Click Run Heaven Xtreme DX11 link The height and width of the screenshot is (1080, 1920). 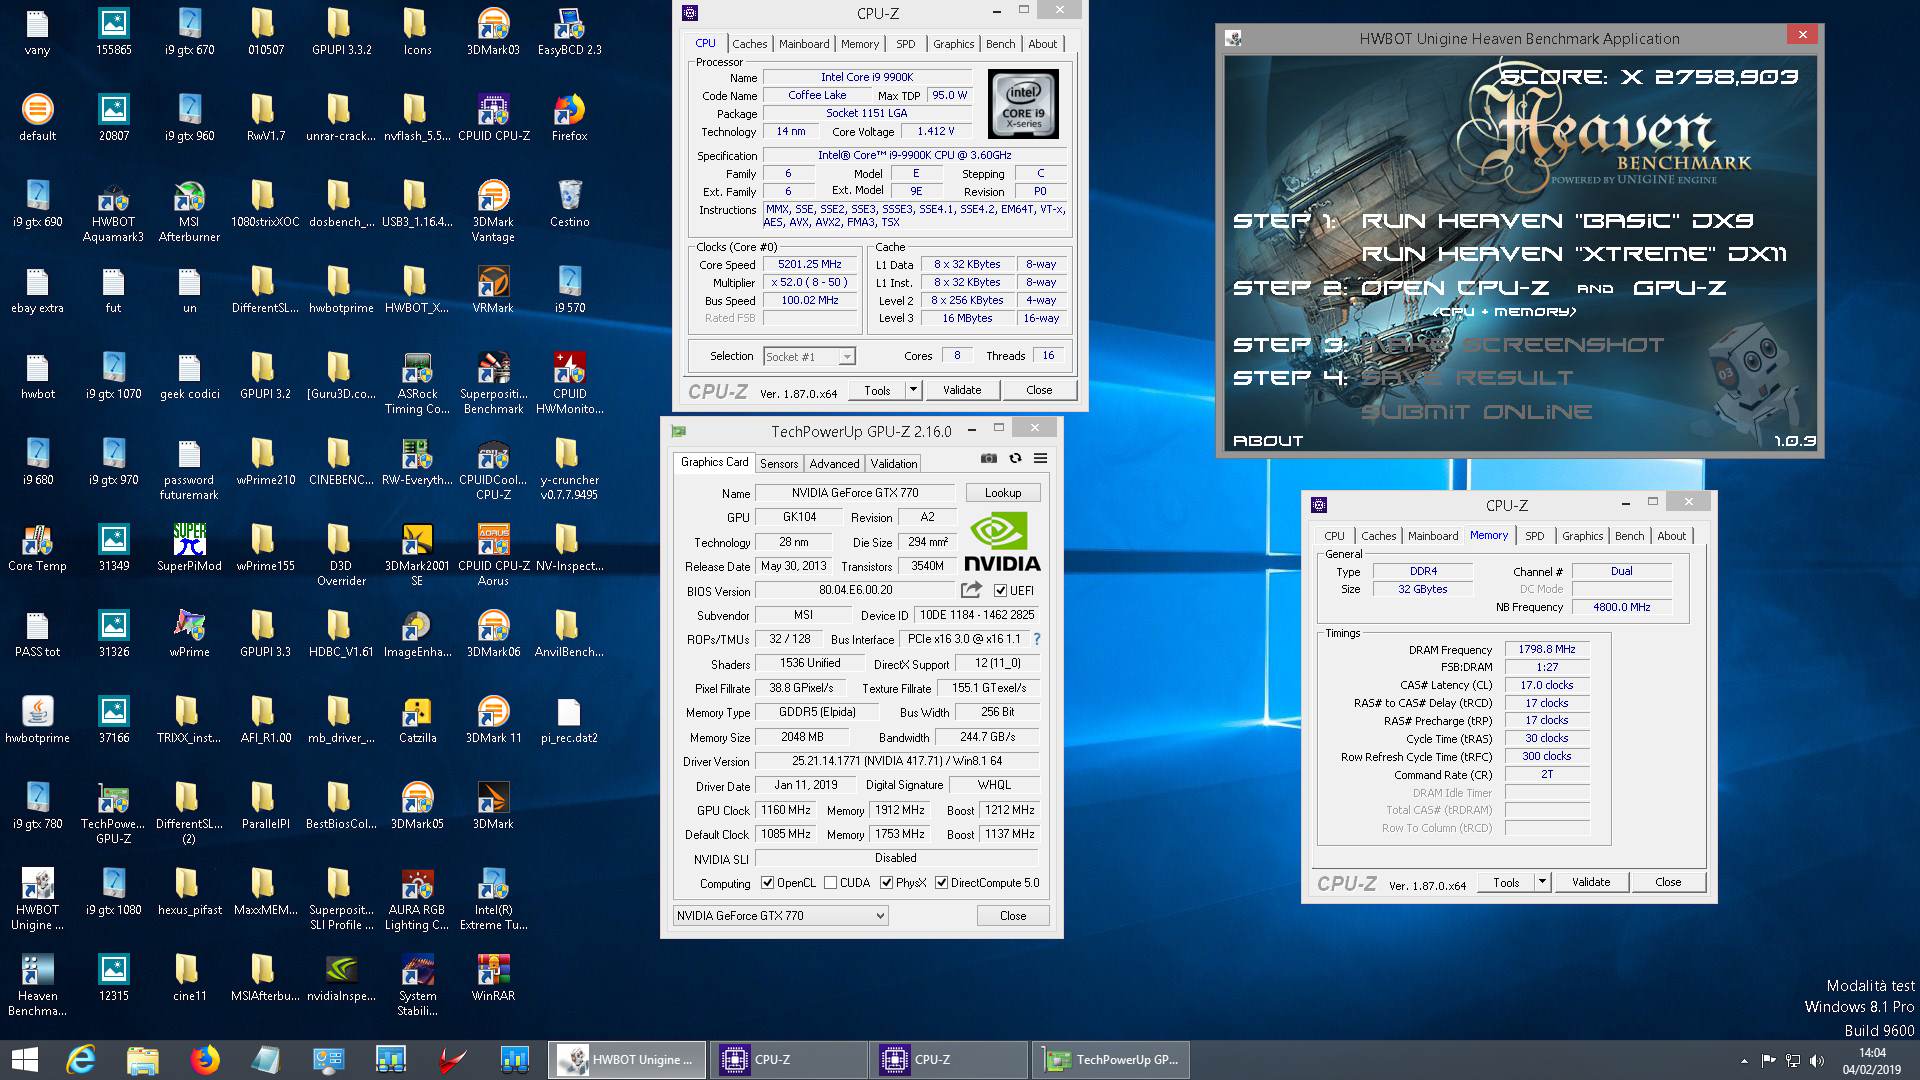click(x=1574, y=254)
